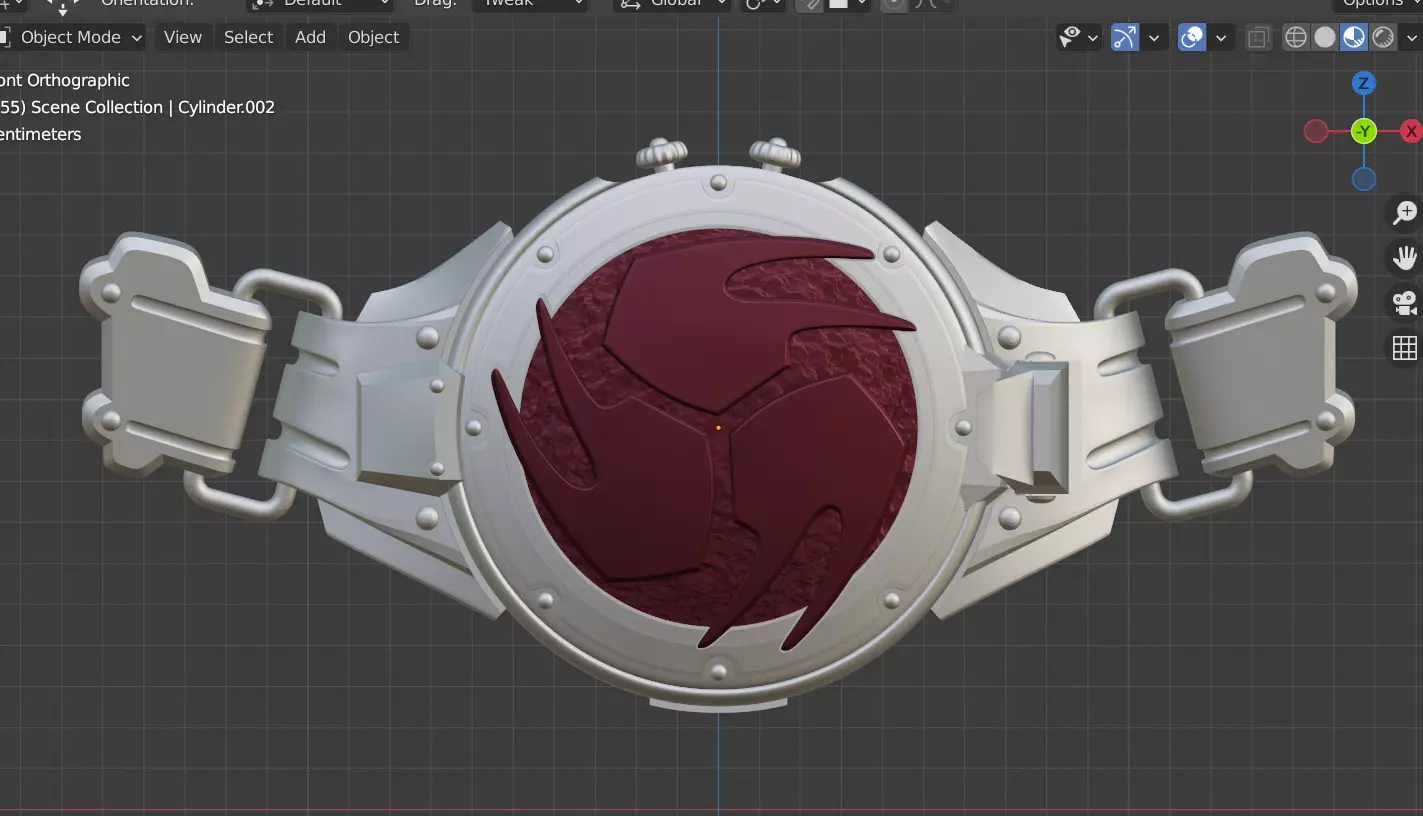The width and height of the screenshot is (1423, 816).
Task: Toggle viewport overlays on or off
Action: [x=1192, y=38]
